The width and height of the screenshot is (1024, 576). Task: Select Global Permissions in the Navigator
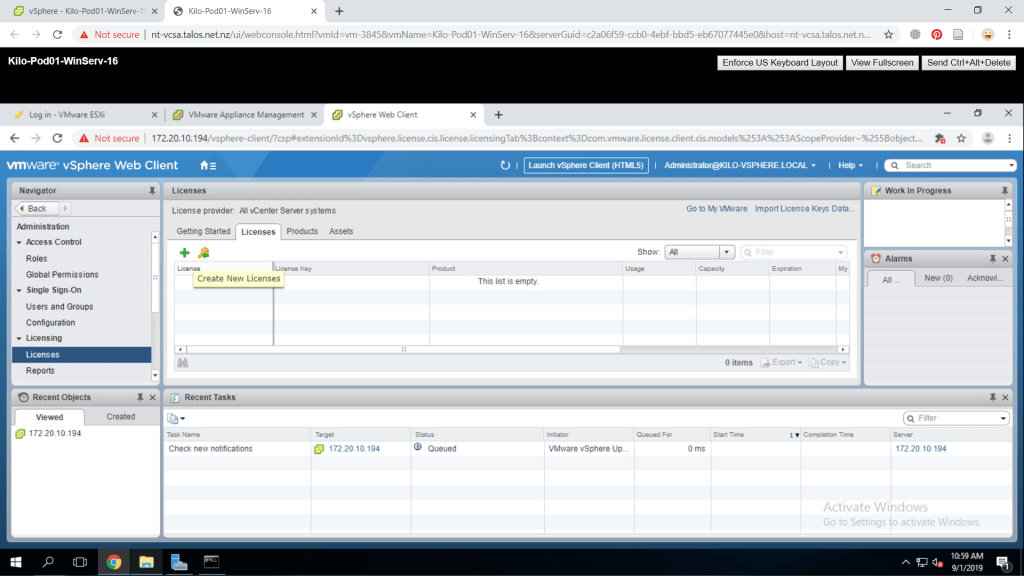click(x=62, y=274)
